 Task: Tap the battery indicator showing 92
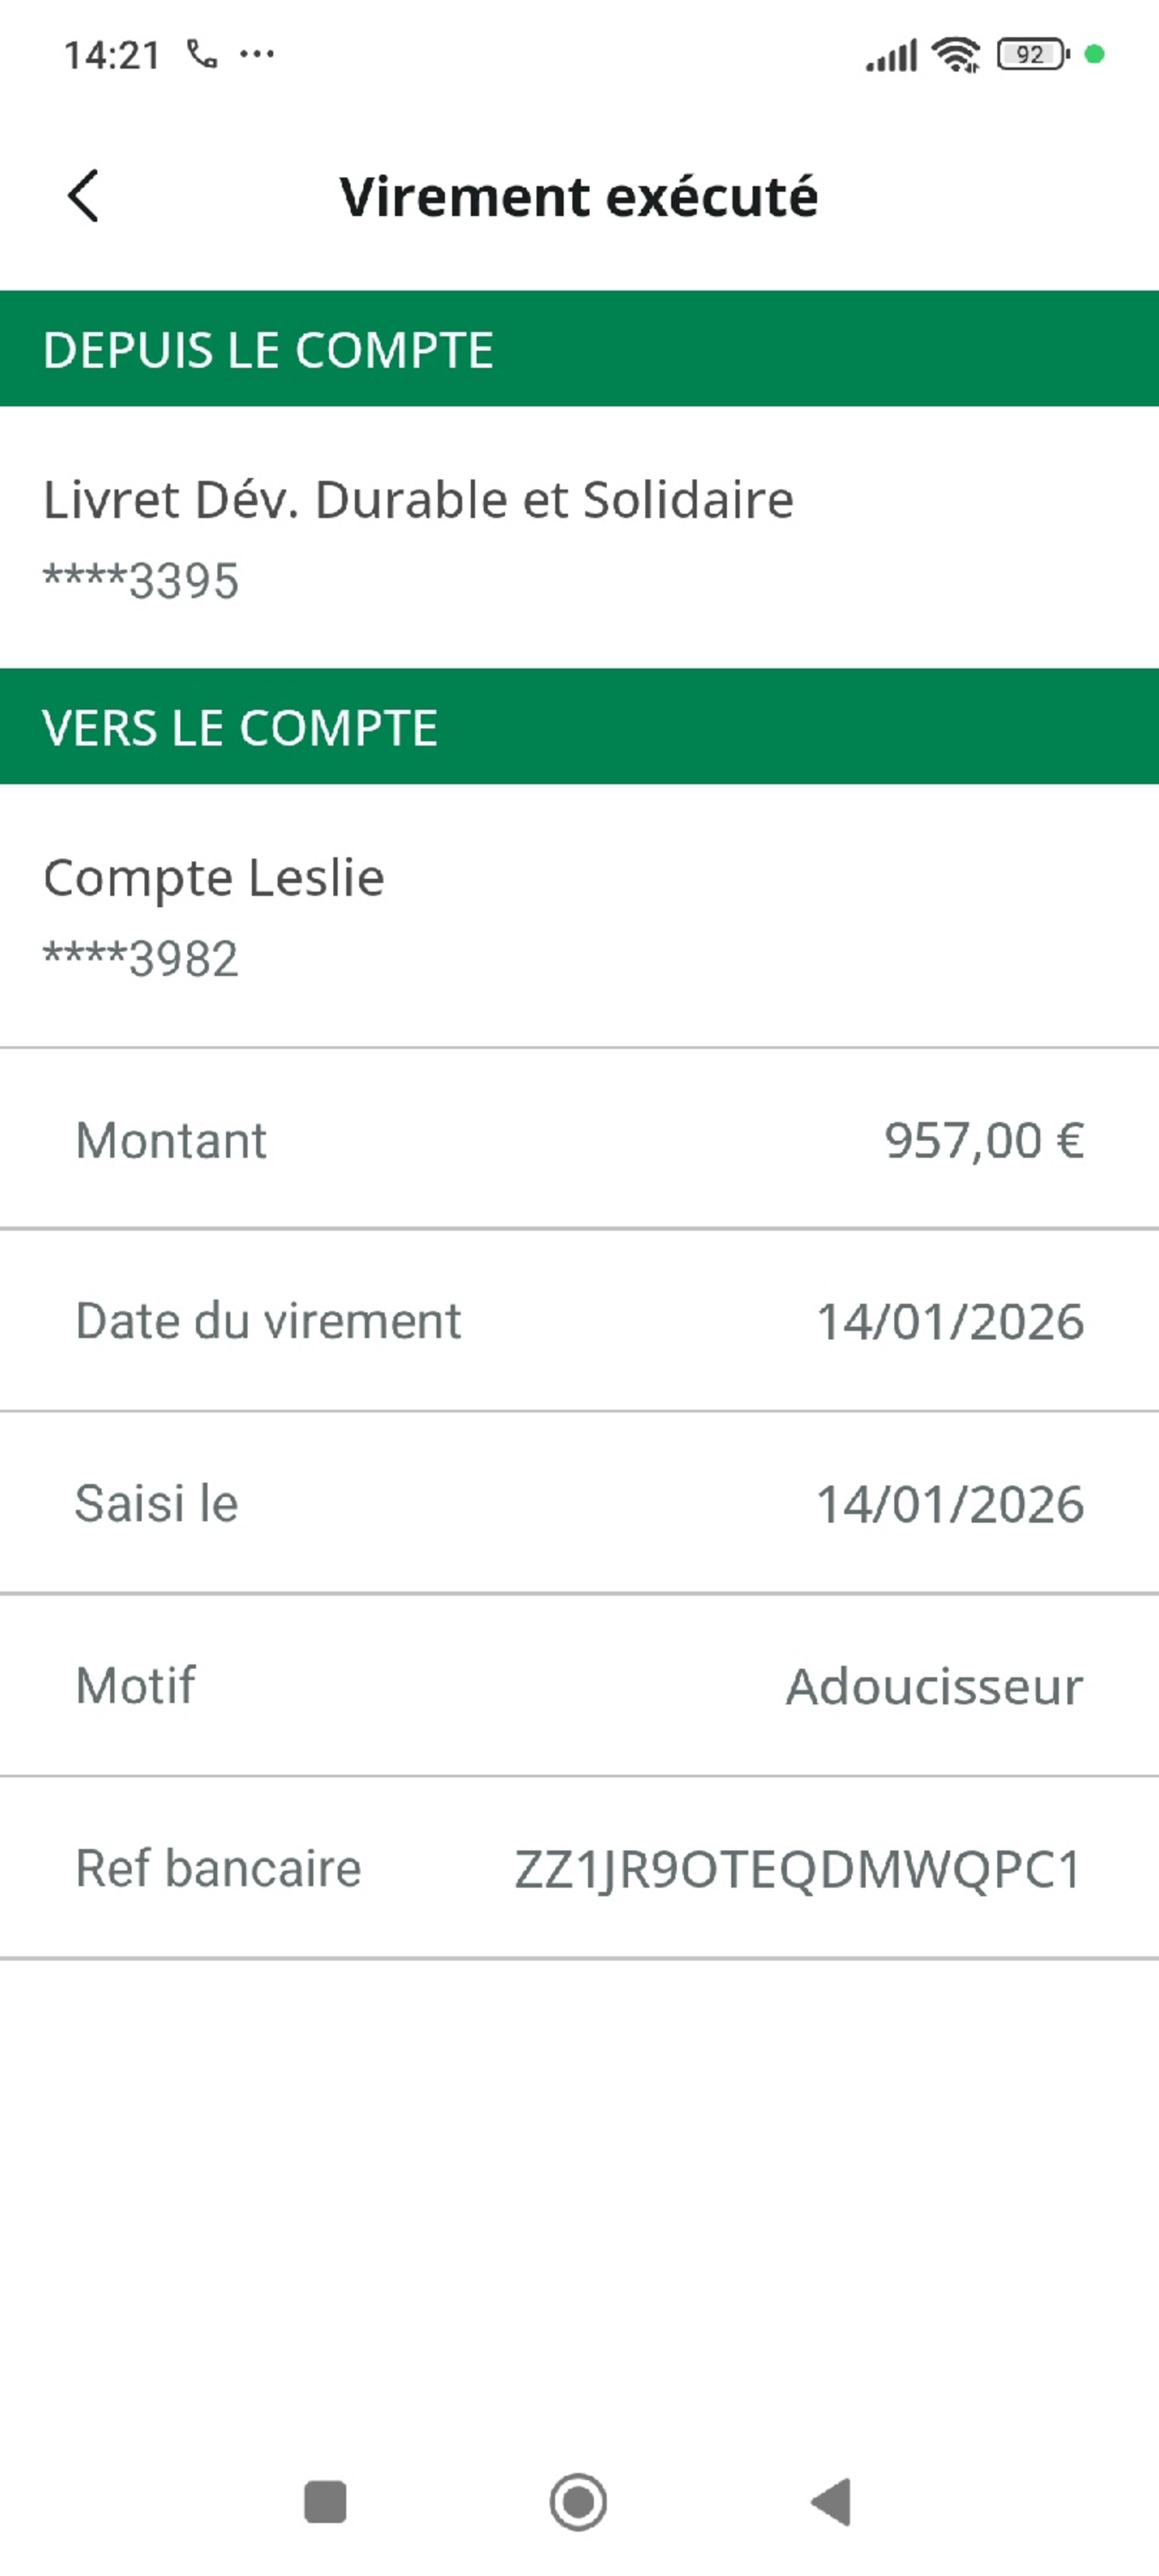pos(1032,55)
